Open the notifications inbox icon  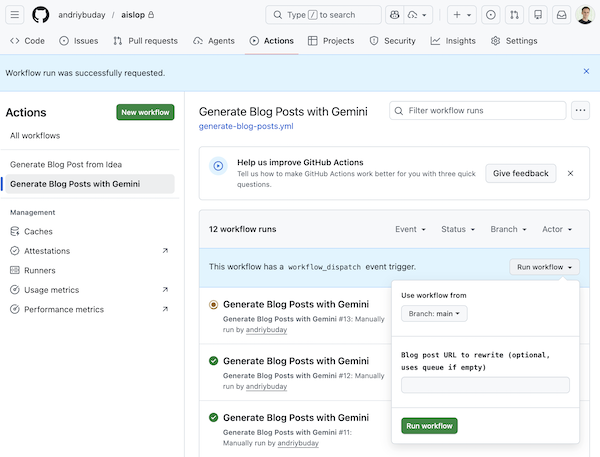pos(562,15)
